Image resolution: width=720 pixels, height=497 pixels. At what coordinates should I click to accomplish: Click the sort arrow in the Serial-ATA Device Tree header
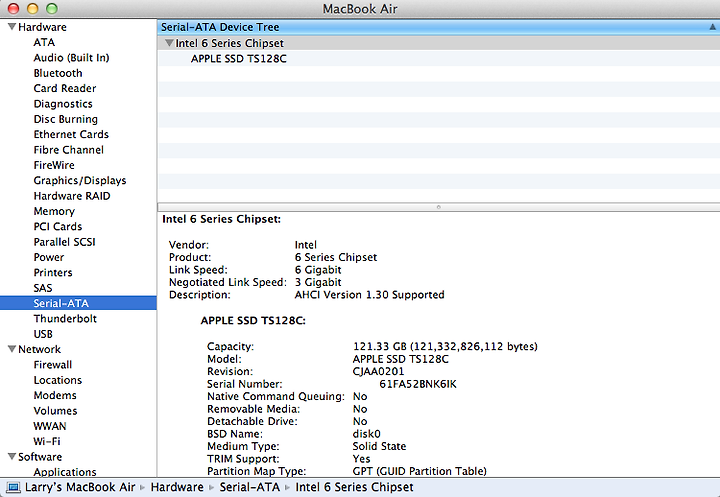pos(712,27)
